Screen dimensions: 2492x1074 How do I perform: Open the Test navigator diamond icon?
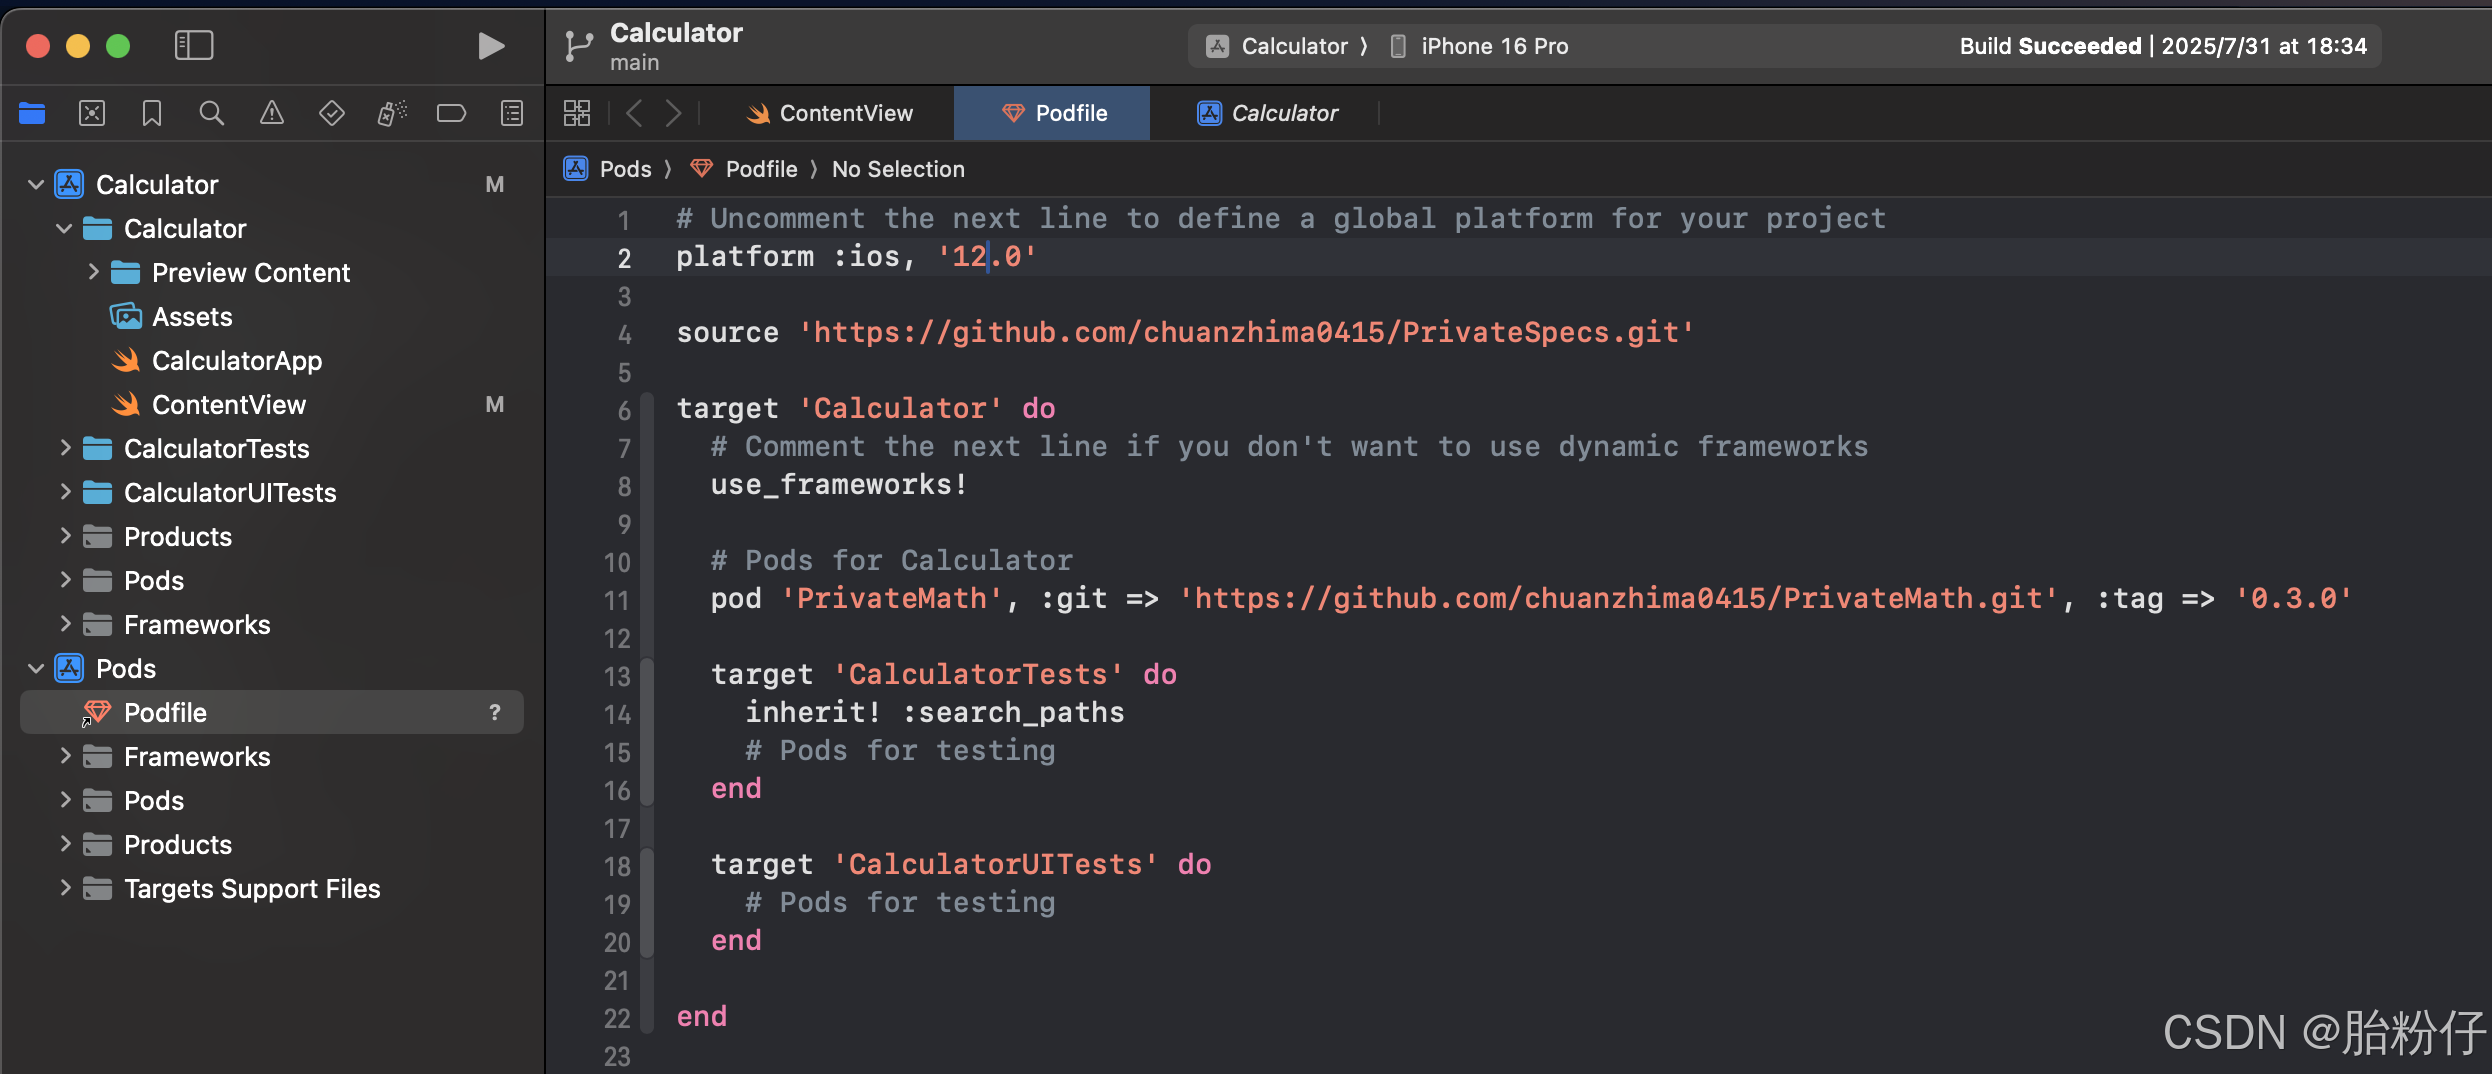[331, 113]
